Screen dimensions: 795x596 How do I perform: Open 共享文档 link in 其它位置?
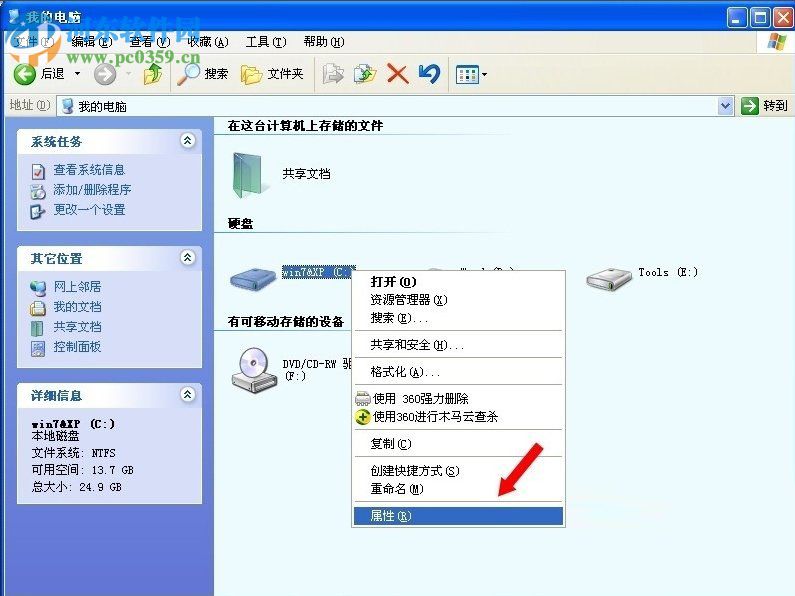(x=78, y=327)
